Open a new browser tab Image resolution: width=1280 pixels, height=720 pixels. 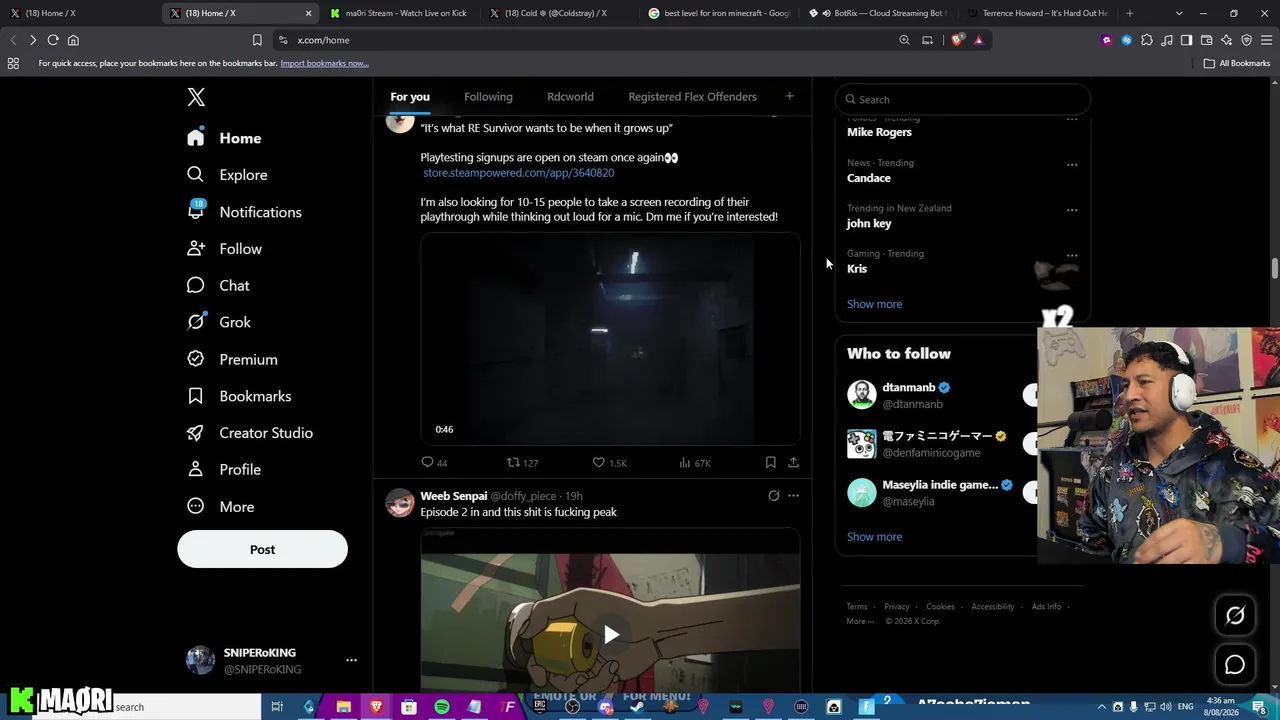pyautogui.click(x=1129, y=13)
